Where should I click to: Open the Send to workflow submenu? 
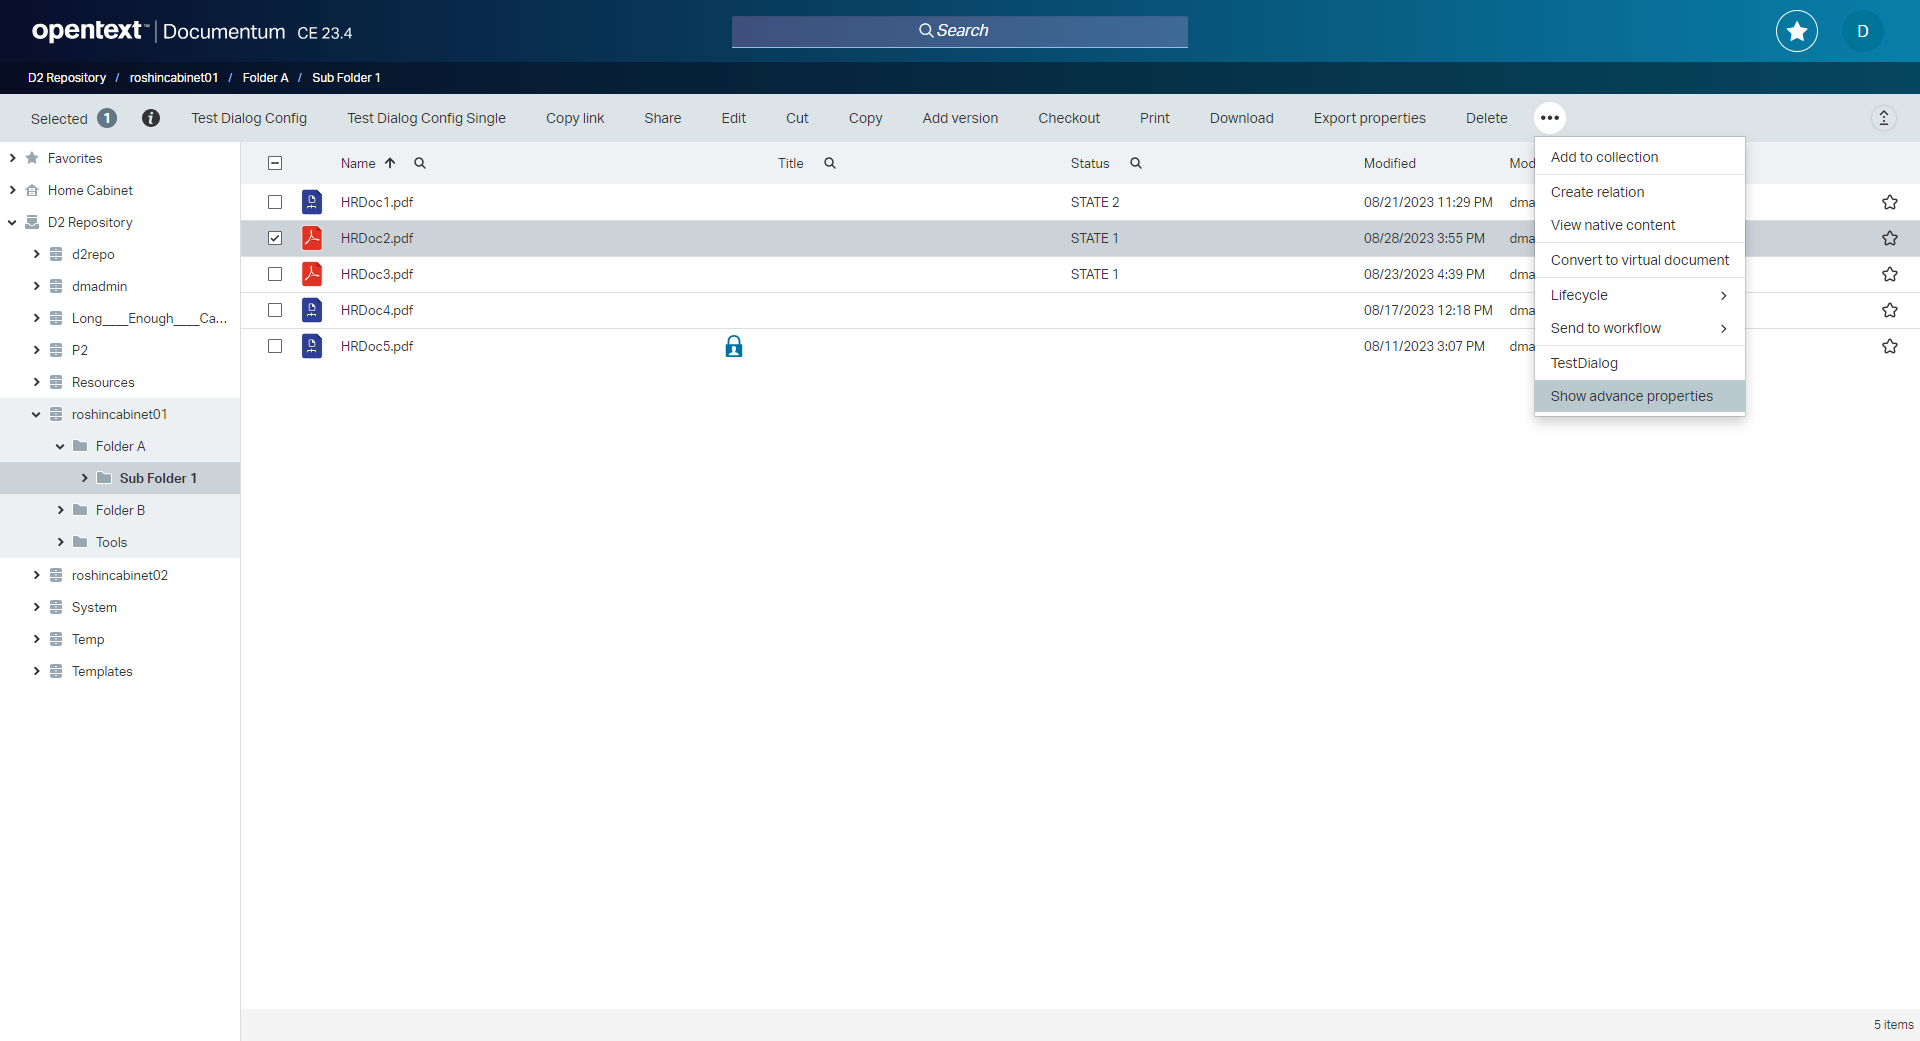[1640, 328]
